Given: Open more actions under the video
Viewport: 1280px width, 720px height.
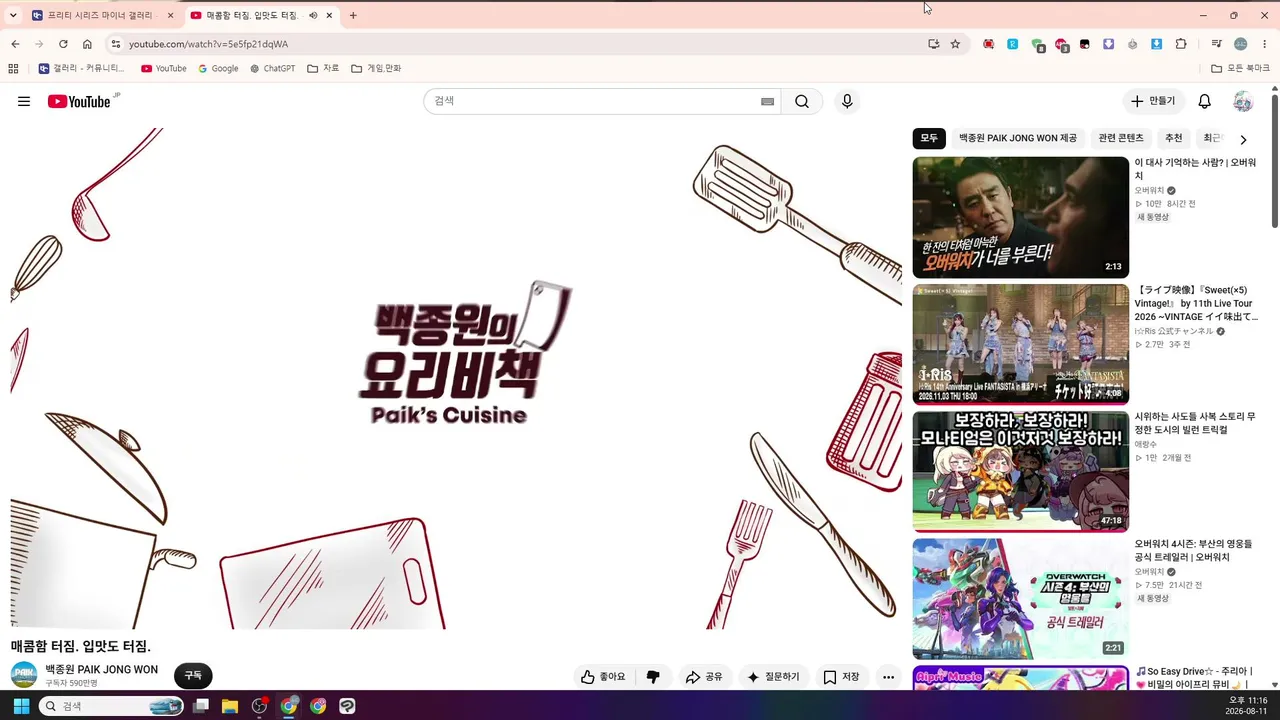Looking at the screenshot, I should [888, 677].
